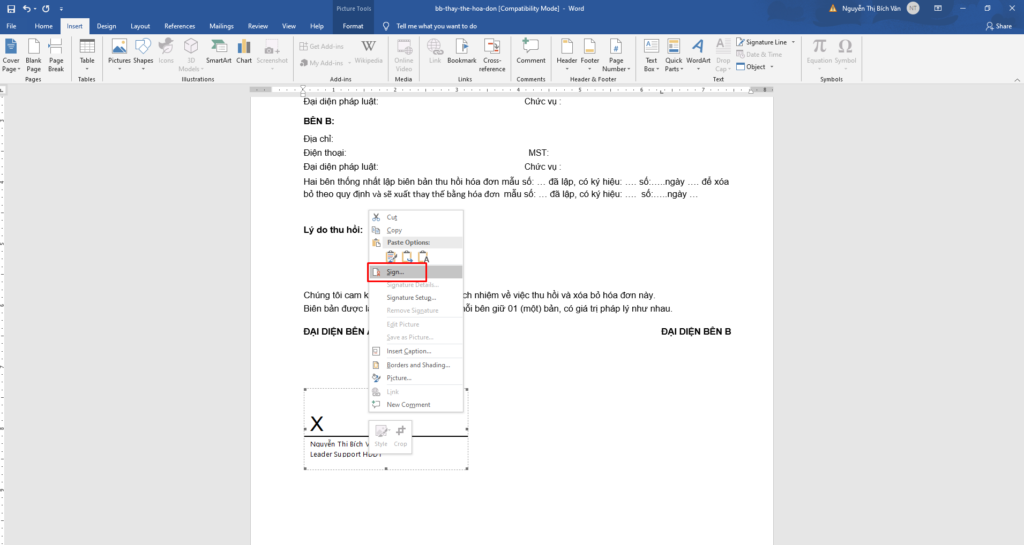Click the WordArt icon
This screenshot has height=545, width=1024.
[x=698, y=52]
